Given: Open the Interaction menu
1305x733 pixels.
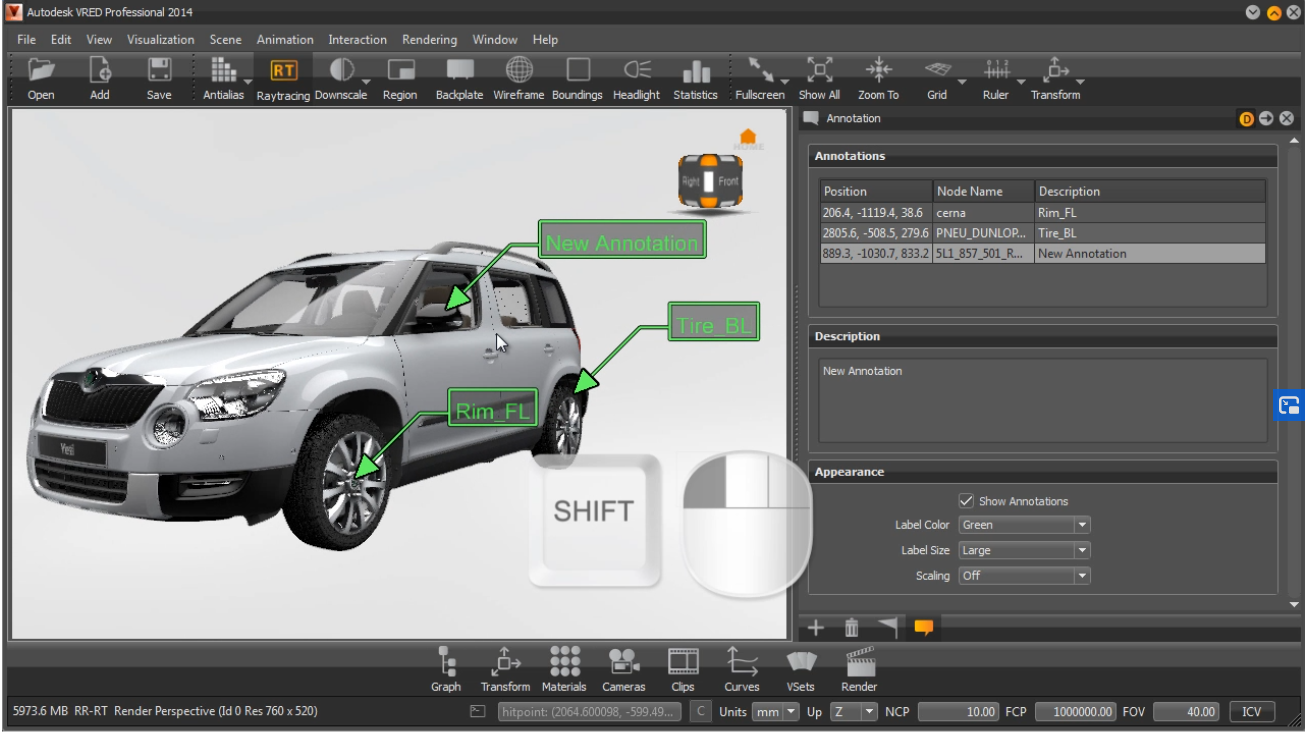Looking at the screenshot, I should [x=357, y=40].
